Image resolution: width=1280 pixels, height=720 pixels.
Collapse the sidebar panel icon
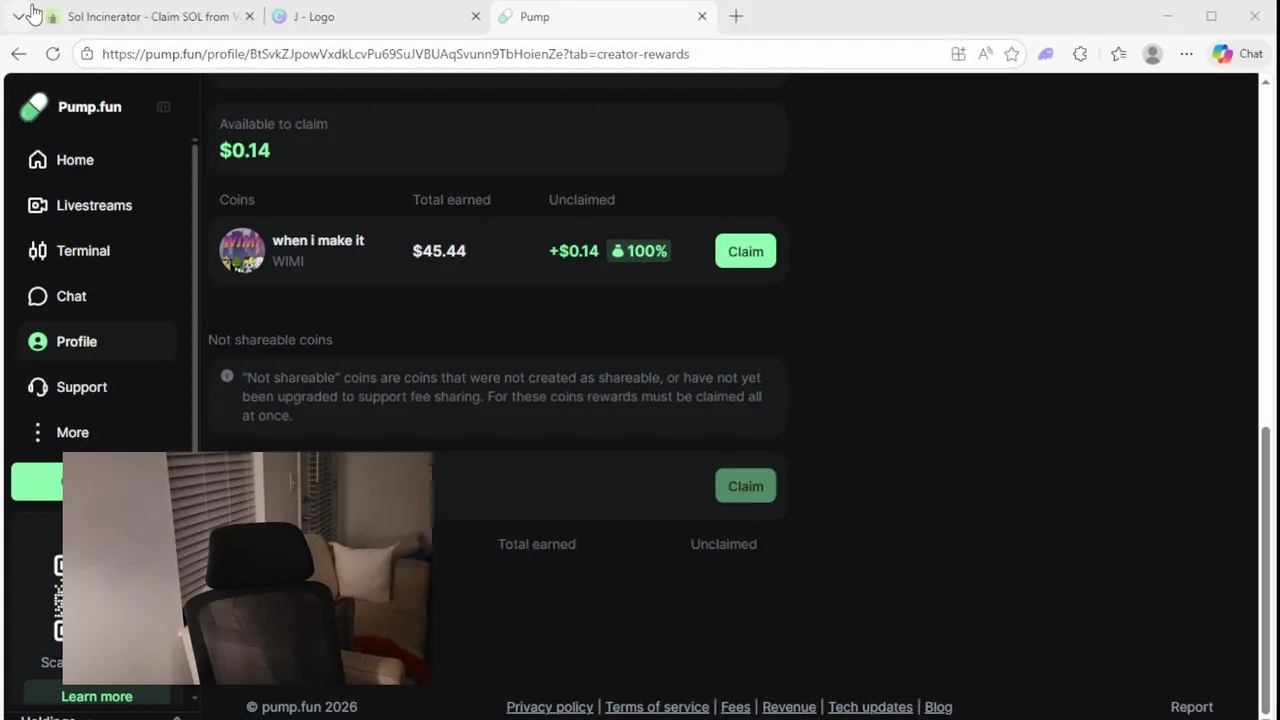pos(164,107)
